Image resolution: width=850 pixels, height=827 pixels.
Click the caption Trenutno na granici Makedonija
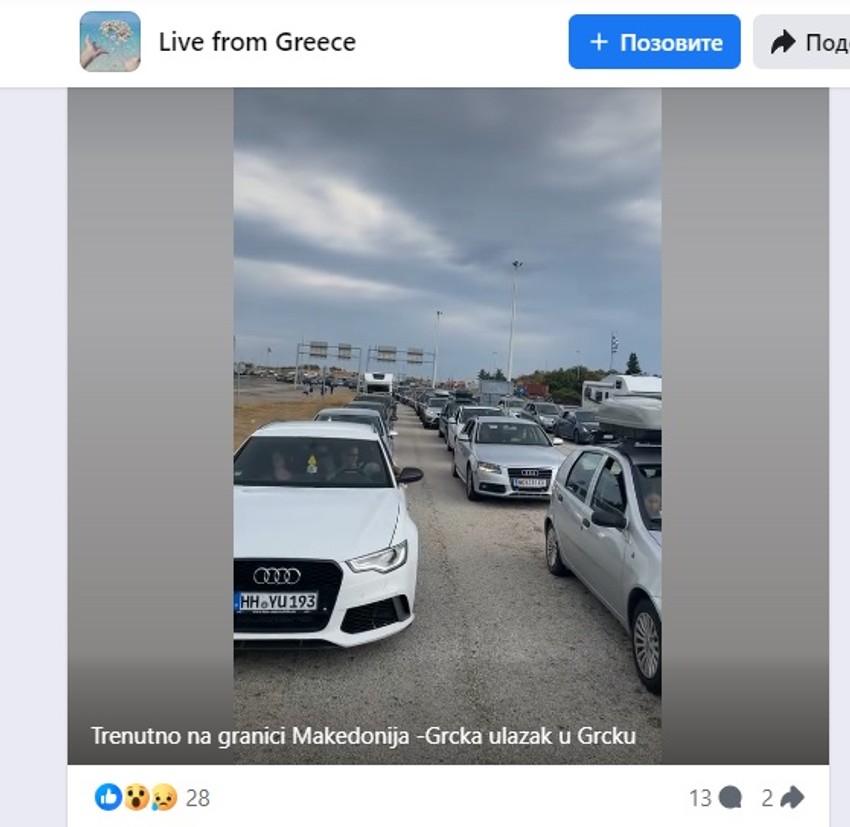point(363,736)
